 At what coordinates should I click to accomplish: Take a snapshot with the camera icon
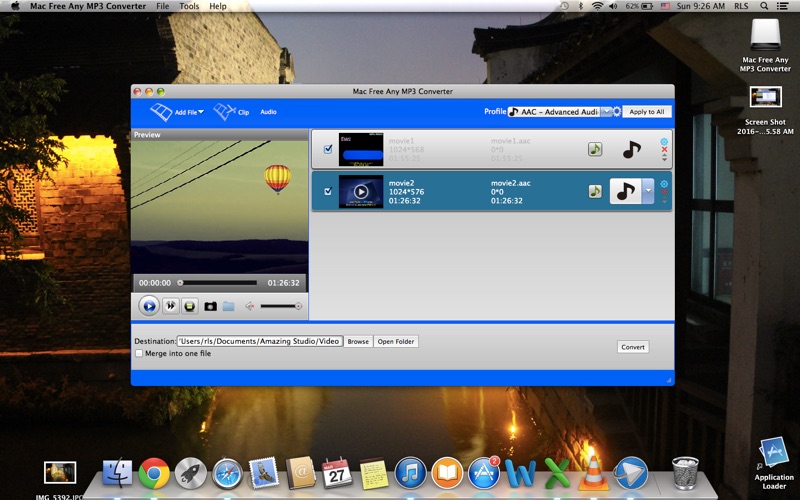coord(210,306)
